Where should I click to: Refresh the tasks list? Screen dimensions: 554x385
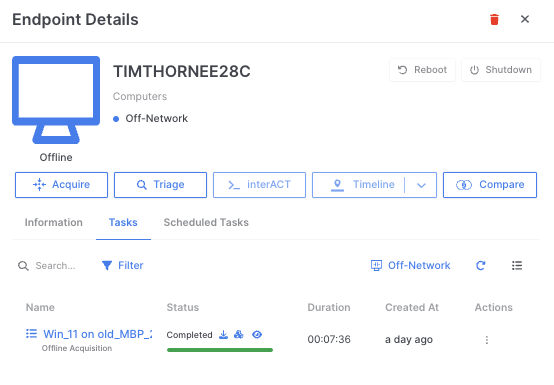click(481, 266)
